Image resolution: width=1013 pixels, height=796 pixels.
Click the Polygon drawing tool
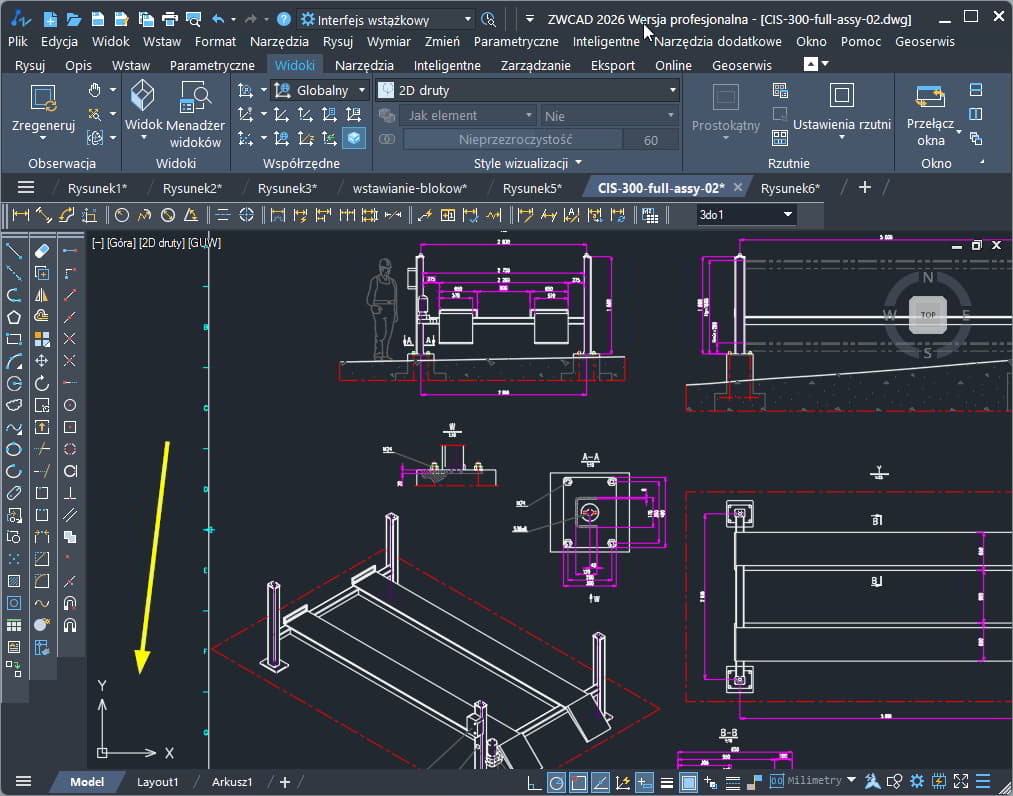pos(14,317)
